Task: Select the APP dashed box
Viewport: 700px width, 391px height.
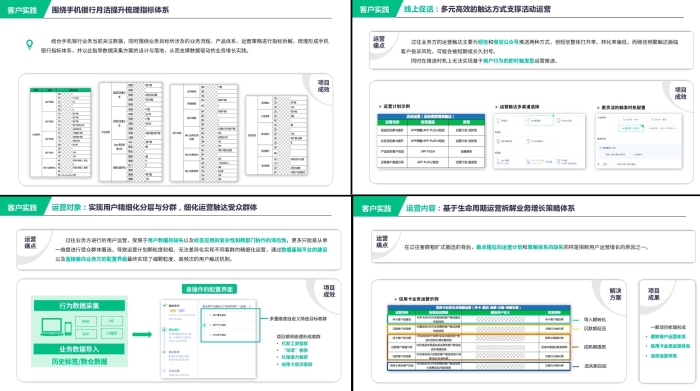Action: (86, 333)
